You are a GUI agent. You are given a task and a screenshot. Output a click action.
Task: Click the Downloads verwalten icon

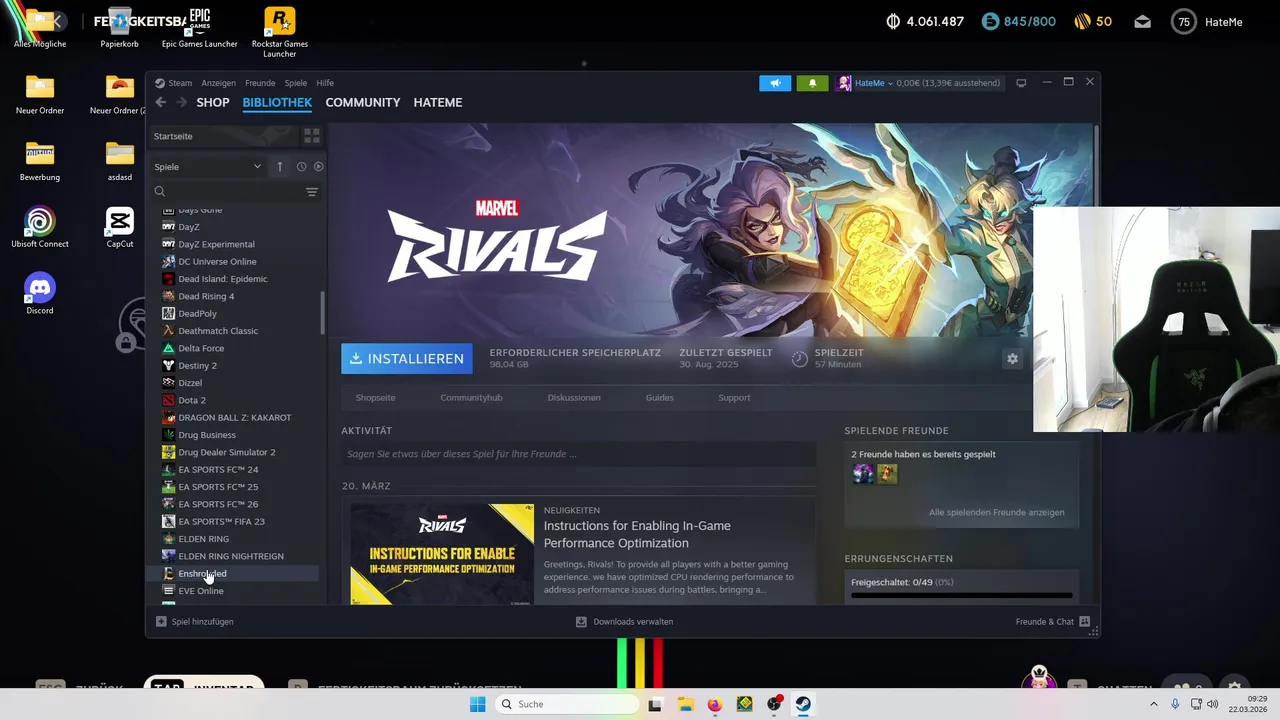point(581,621)
